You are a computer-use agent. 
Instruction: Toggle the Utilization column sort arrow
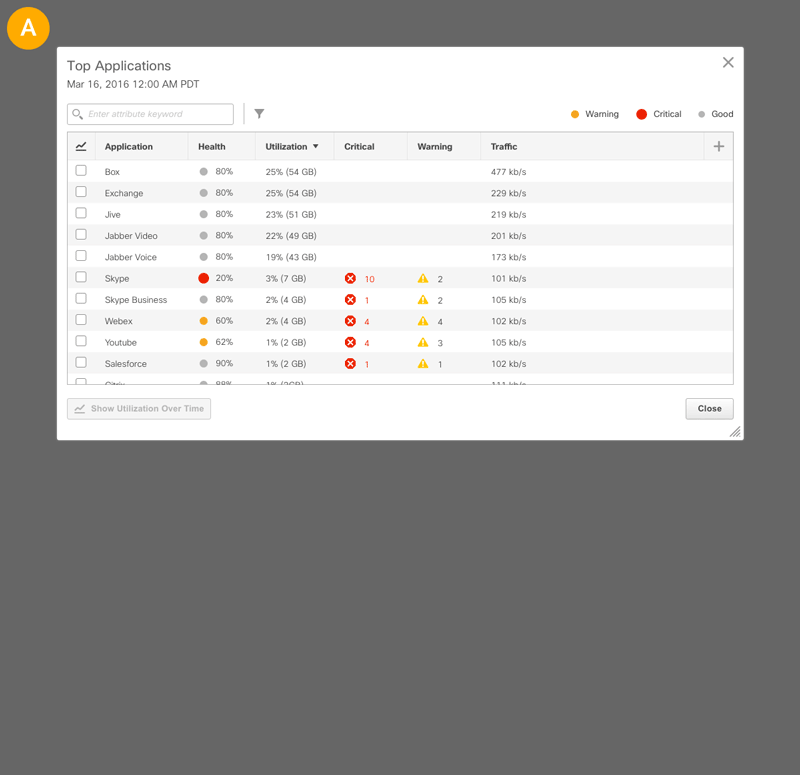coord(316,146)
